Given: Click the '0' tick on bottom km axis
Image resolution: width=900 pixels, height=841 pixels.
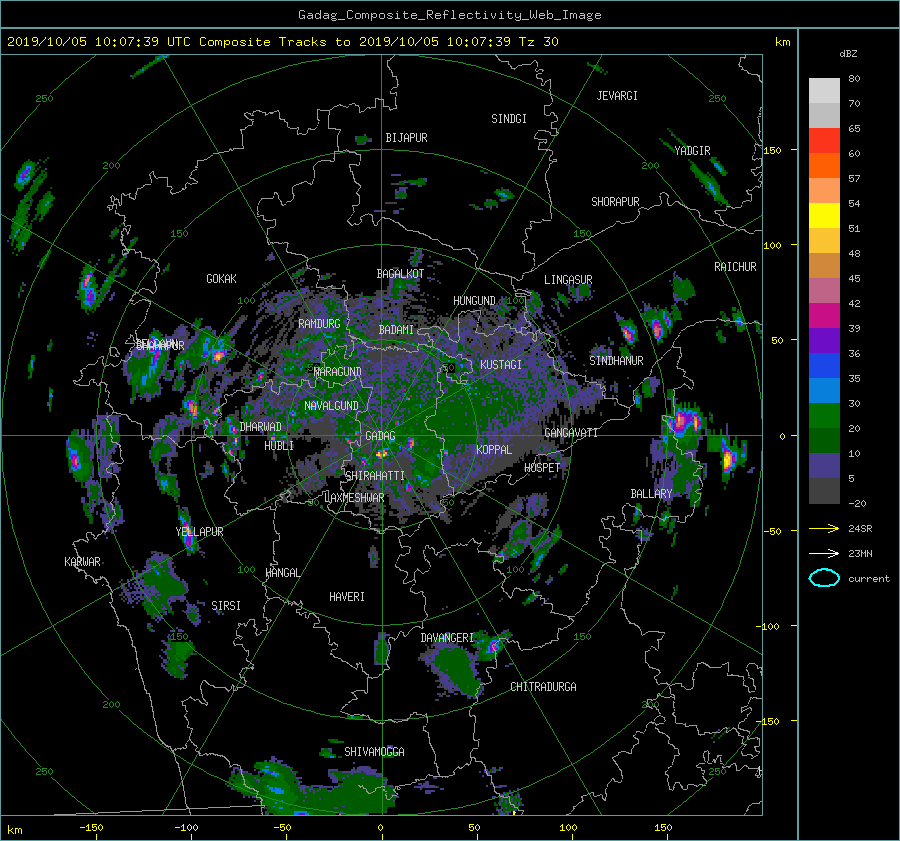Looking at the screenshot, I should pyautogui.click(x=380, y=828).
